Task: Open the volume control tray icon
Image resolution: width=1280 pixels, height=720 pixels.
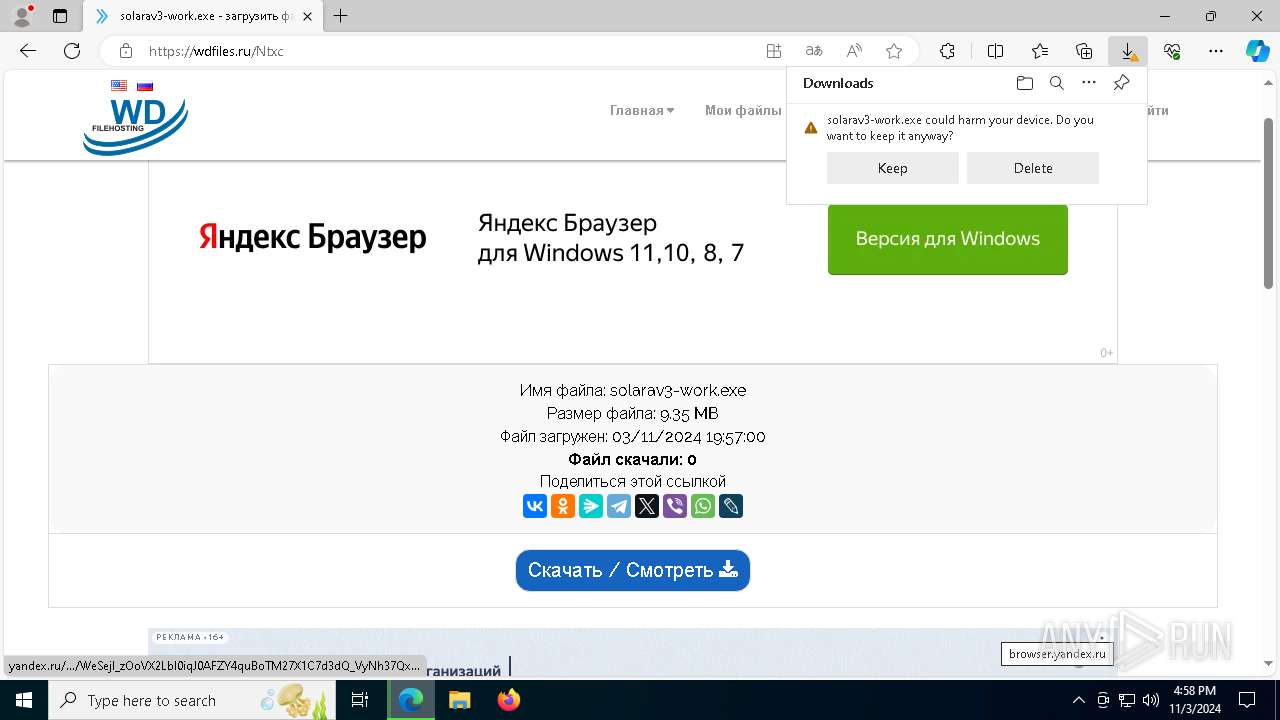Action: [1151, 700]
